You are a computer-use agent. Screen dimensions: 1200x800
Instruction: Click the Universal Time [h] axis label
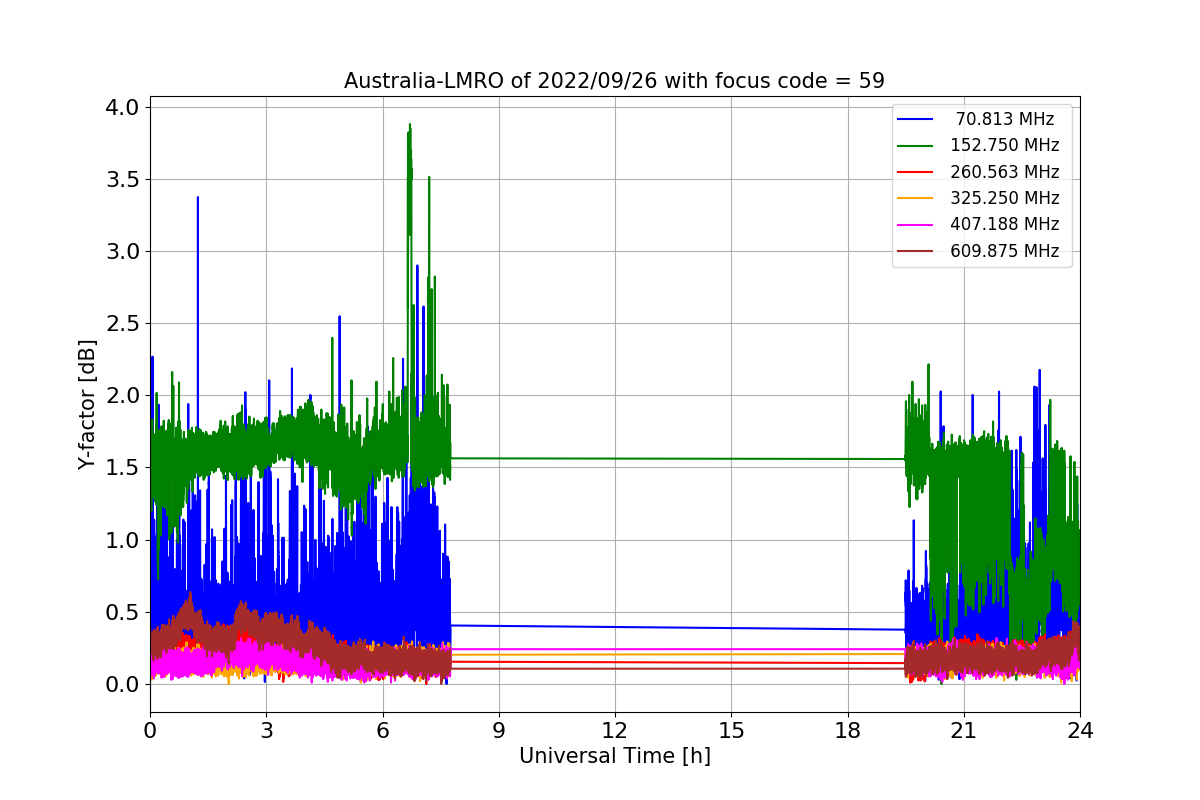615,757
